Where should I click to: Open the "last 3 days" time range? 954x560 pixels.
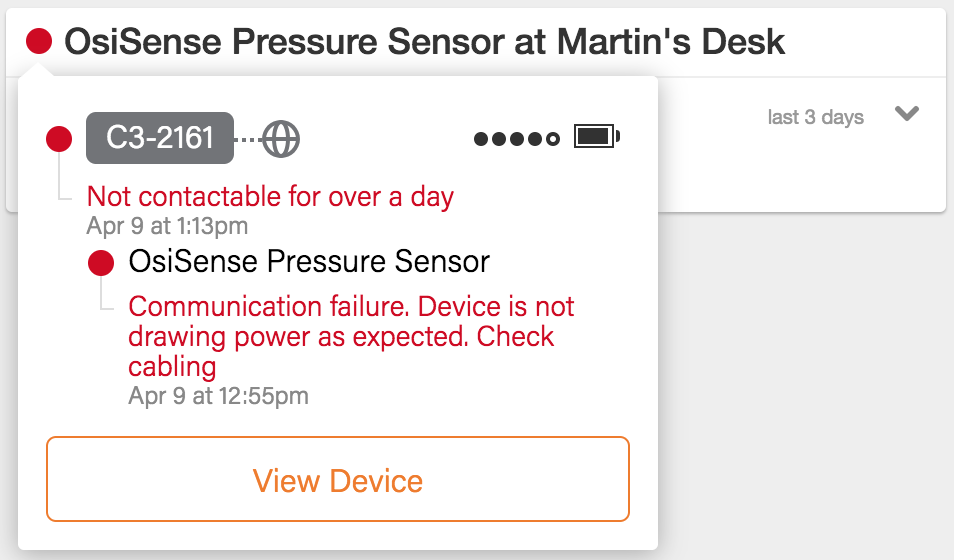[x=815, y=117]
